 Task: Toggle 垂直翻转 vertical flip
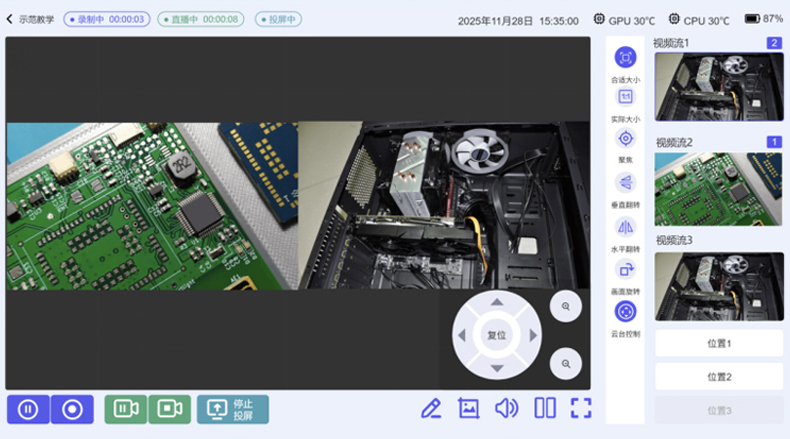625,182
